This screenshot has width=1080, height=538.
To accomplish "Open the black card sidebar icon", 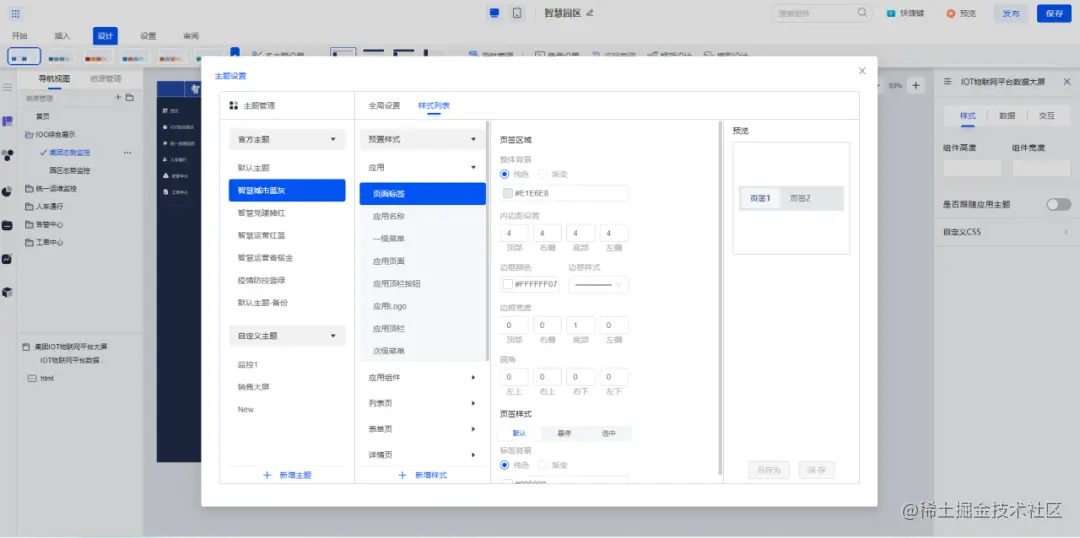I will point(8,225).
